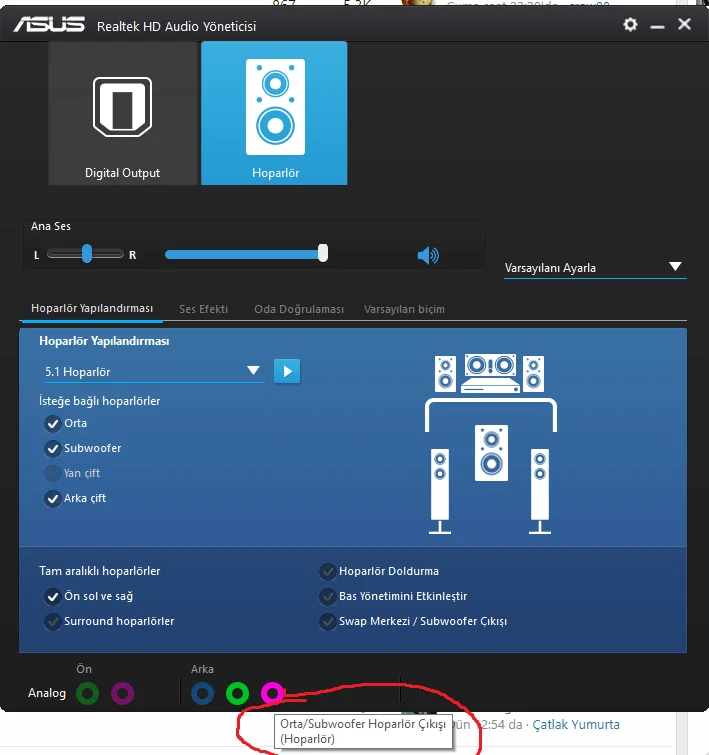Click the İsteğe bağlı hoparlörler heading
This screenshot has height=755, width=709.
99,401
